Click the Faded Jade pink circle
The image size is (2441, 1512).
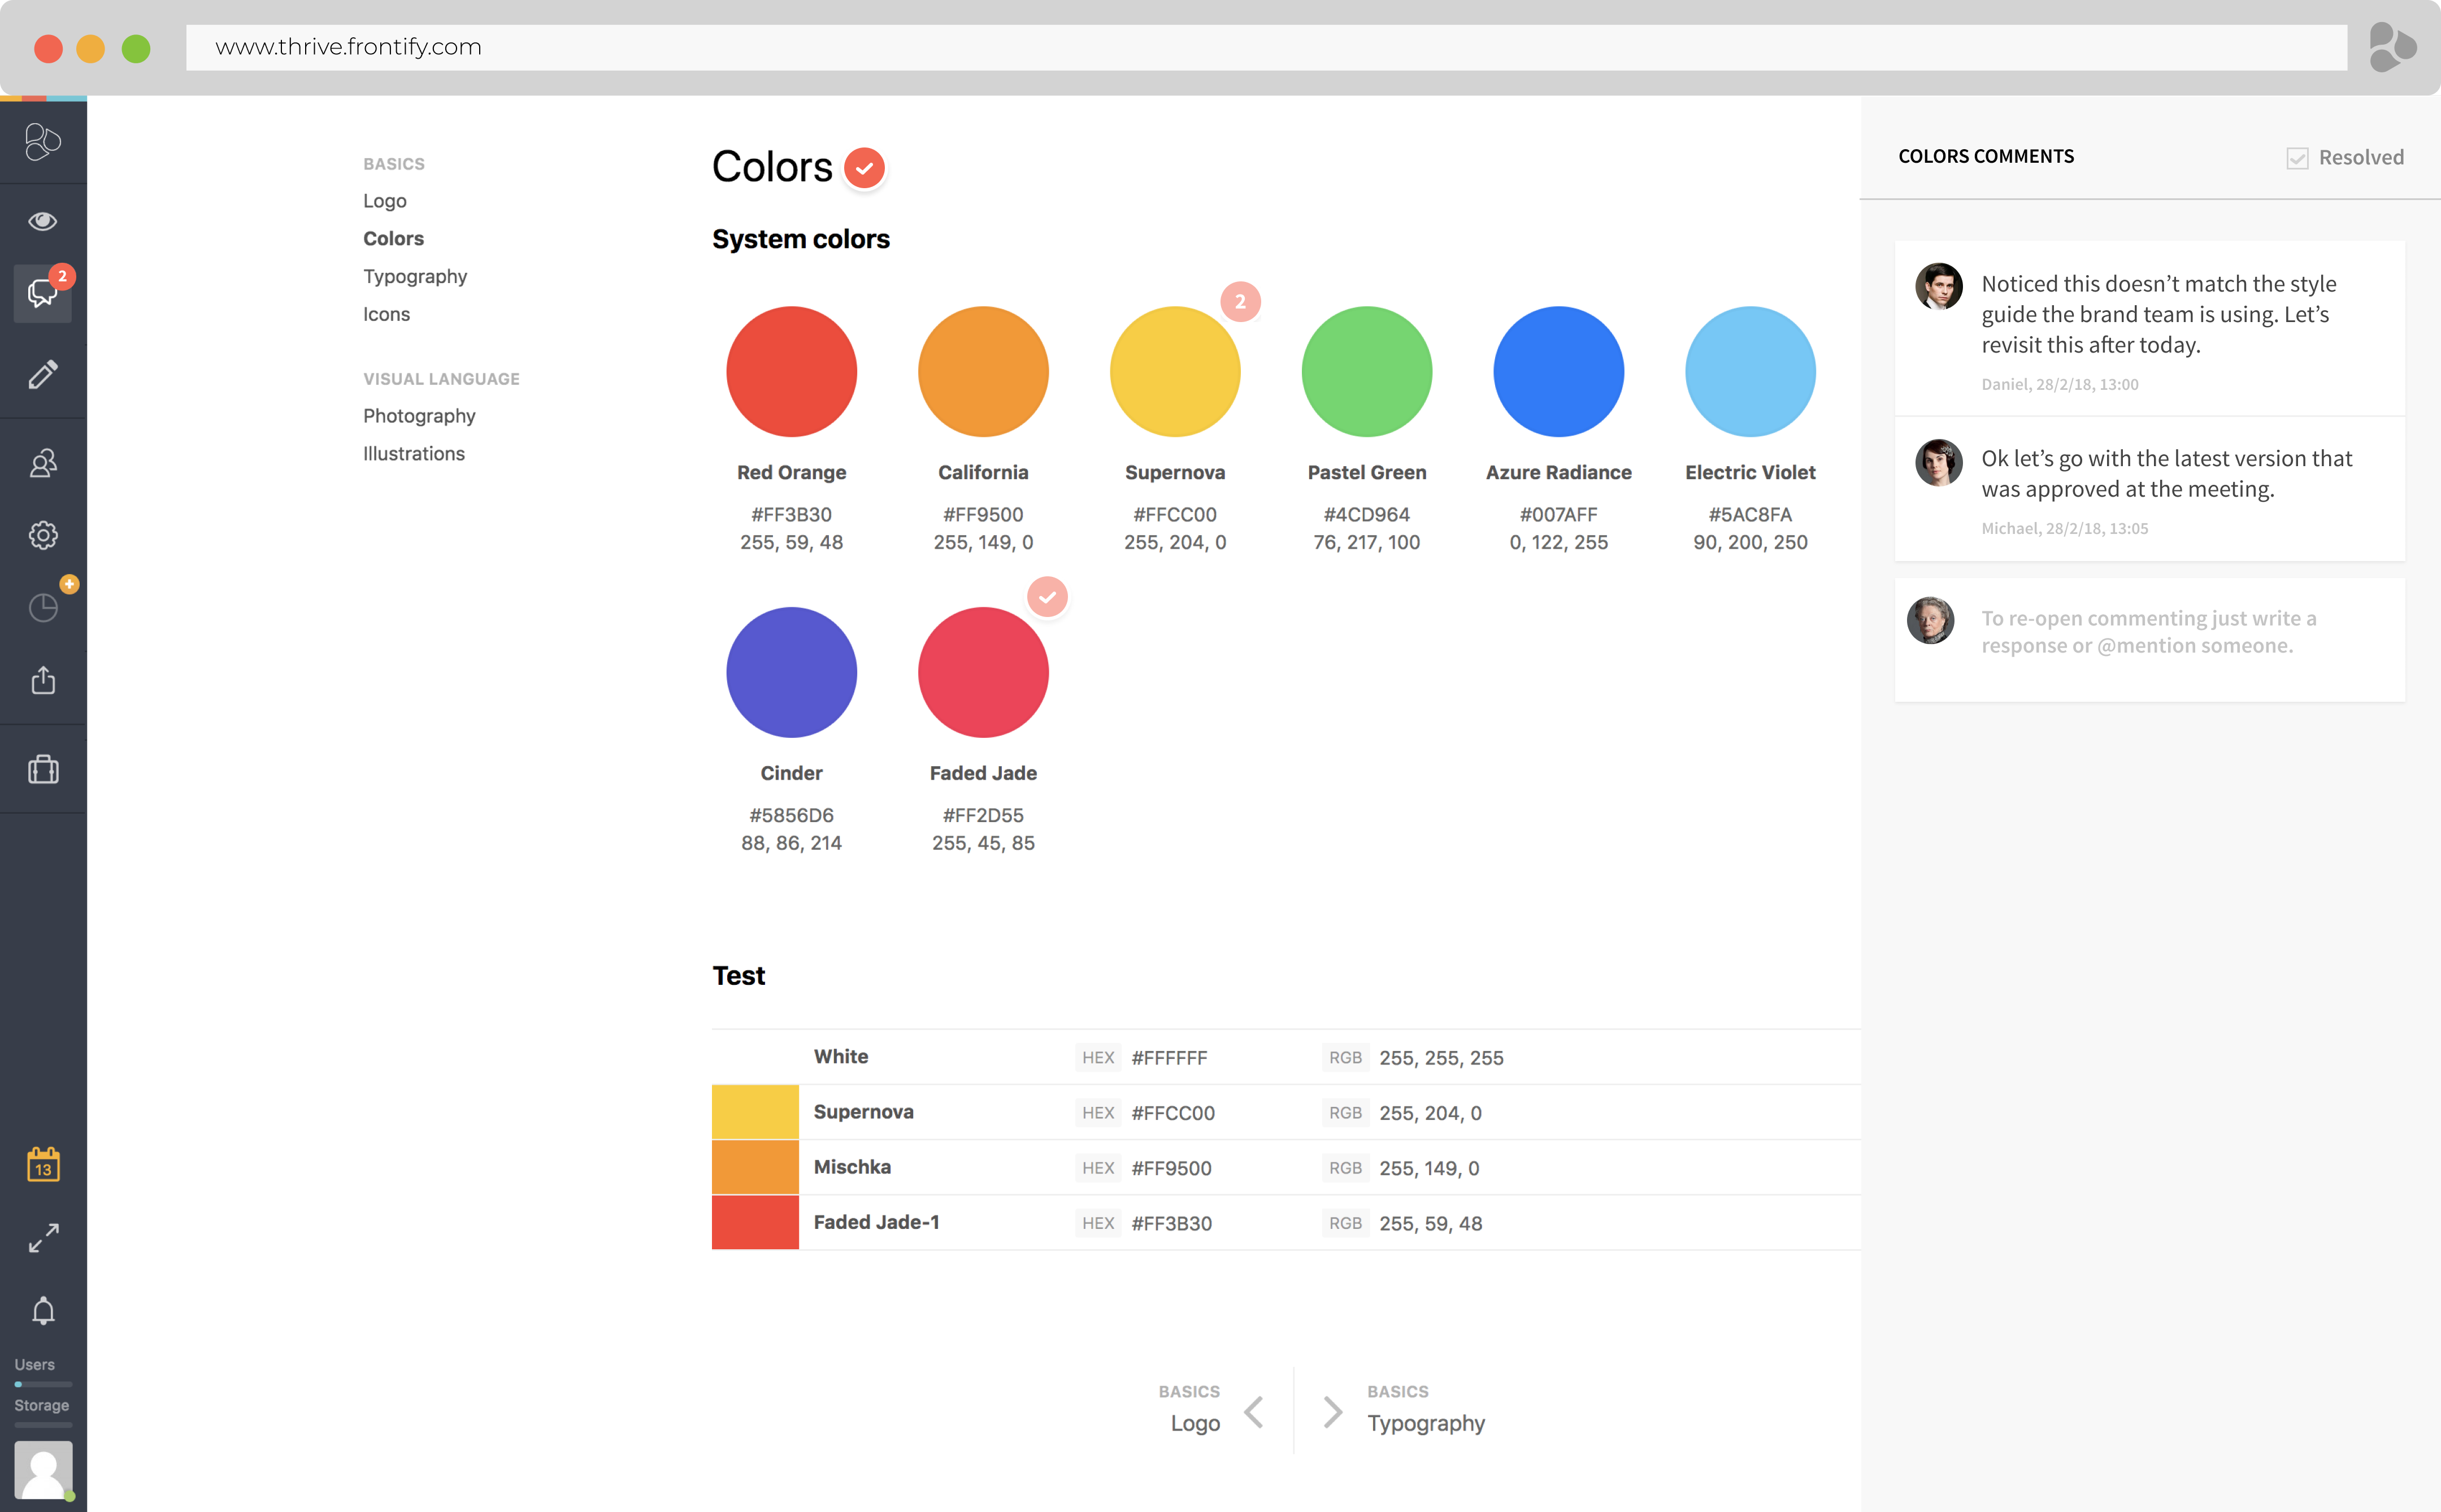click(983, 672)
